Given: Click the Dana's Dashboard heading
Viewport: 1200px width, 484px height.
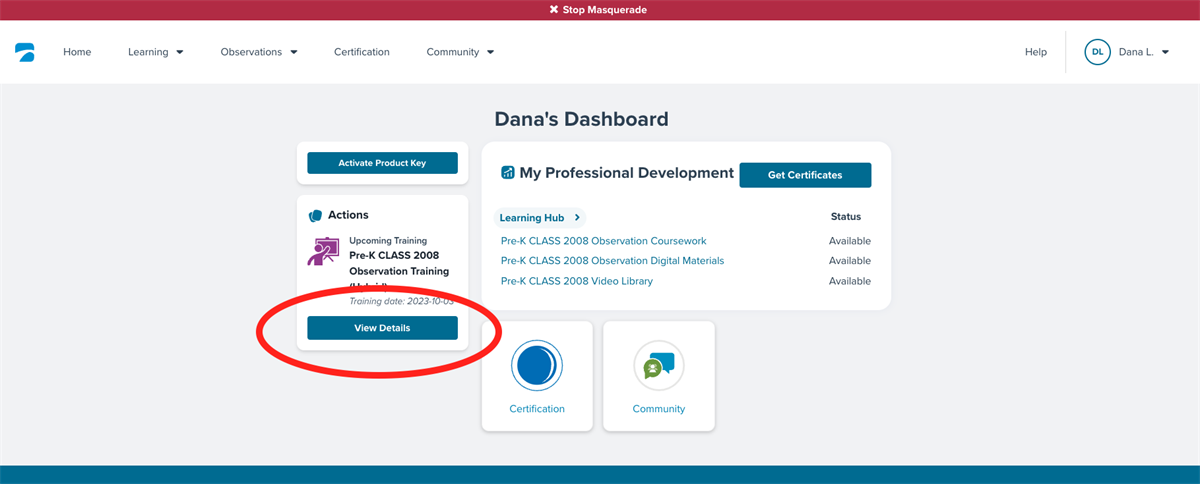Looking at the screenshot, I should [x=581, y=119].
